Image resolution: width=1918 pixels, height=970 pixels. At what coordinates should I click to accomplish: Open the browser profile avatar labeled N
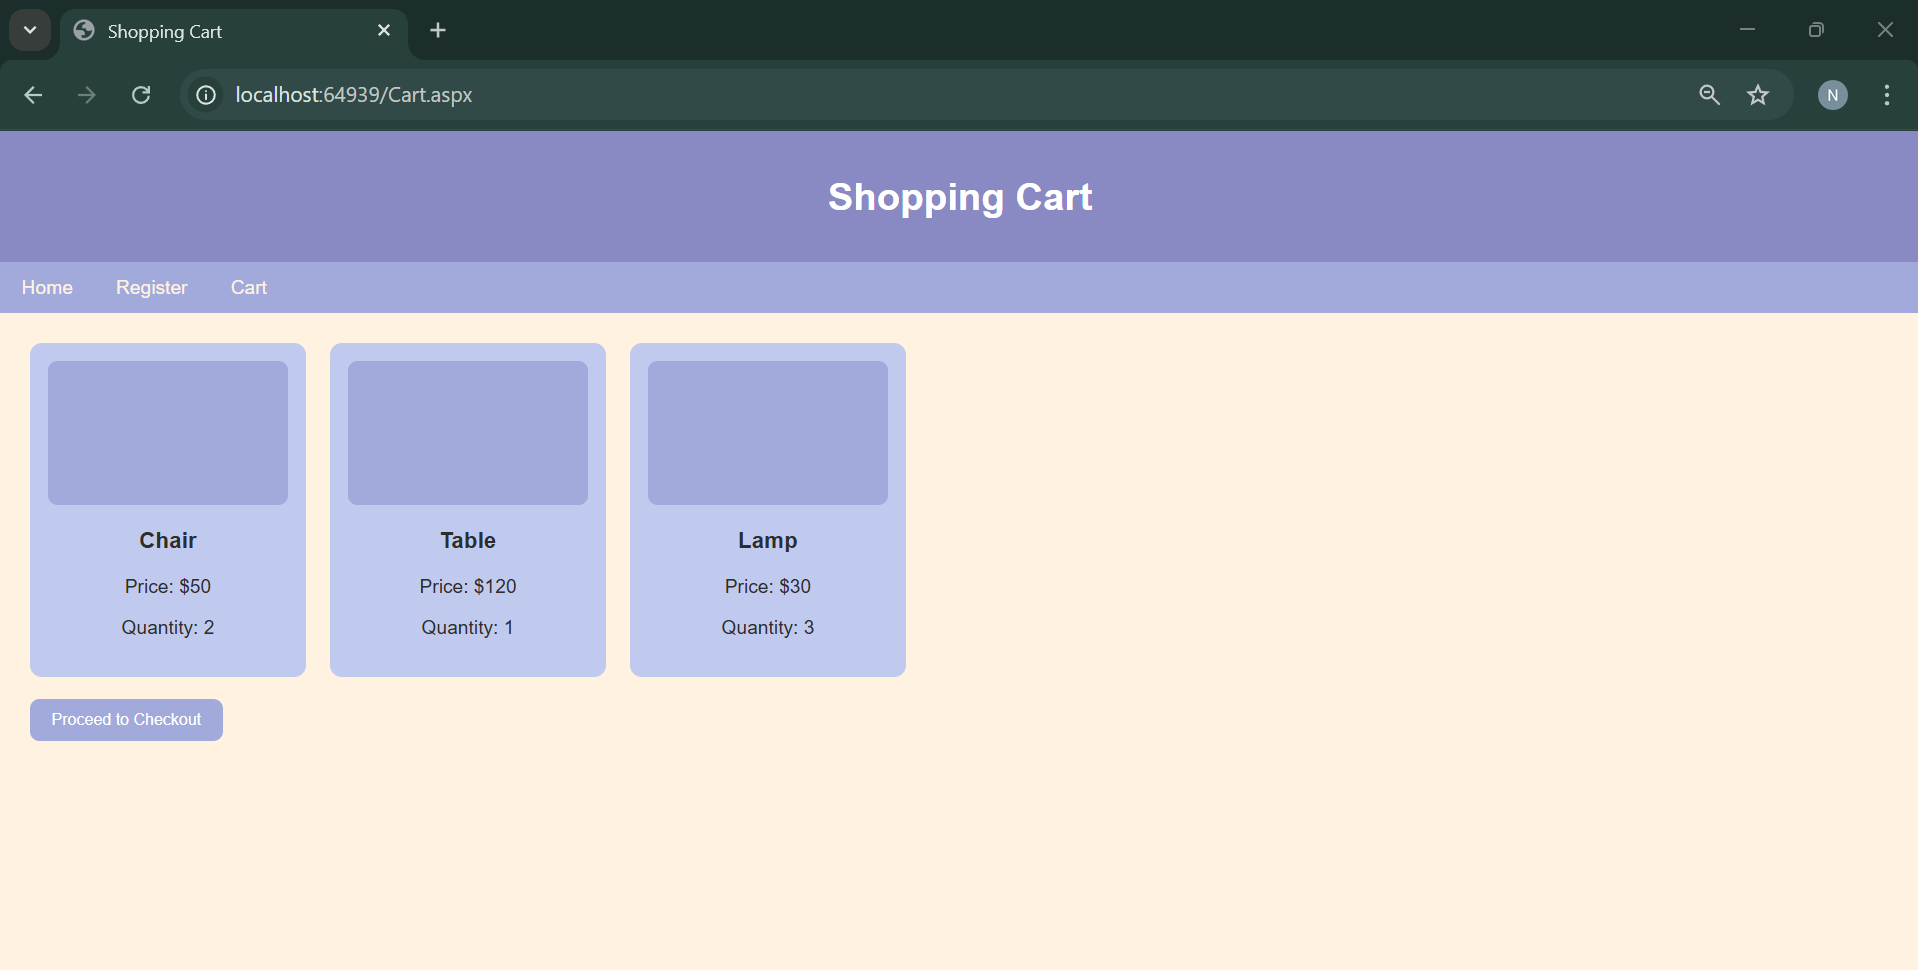click(1833, 95)
